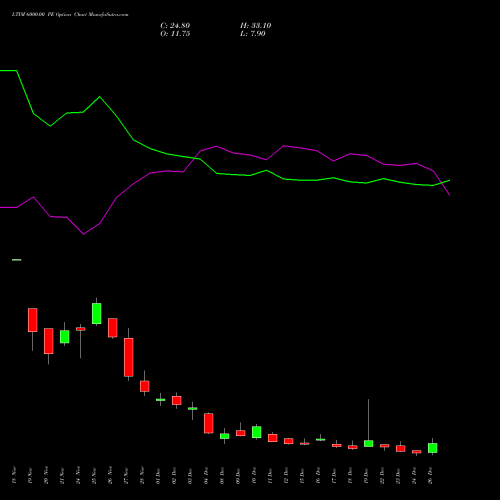The width and height of the screenshot is (500, 500).
Task: Click the '04 Dec' date label
Action: point(206,475)
